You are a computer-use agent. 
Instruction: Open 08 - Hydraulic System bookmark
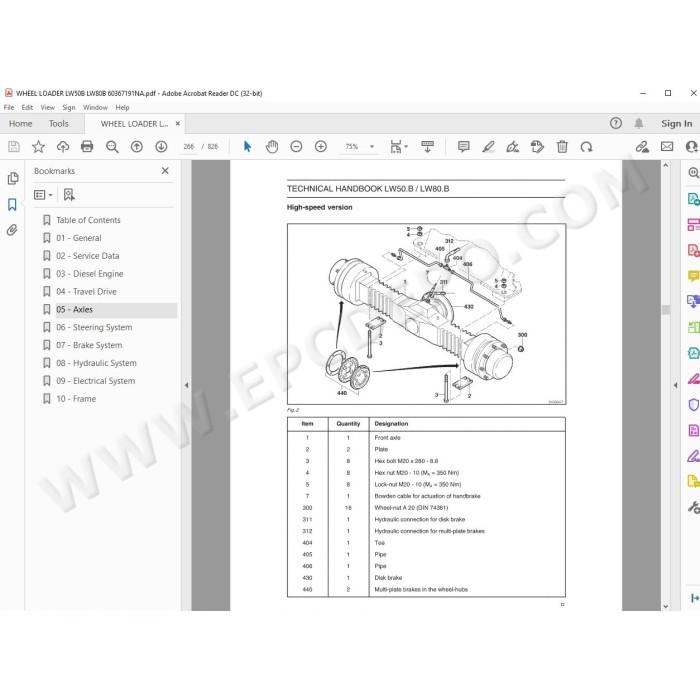pyautogui.click(x=96, y=363)
